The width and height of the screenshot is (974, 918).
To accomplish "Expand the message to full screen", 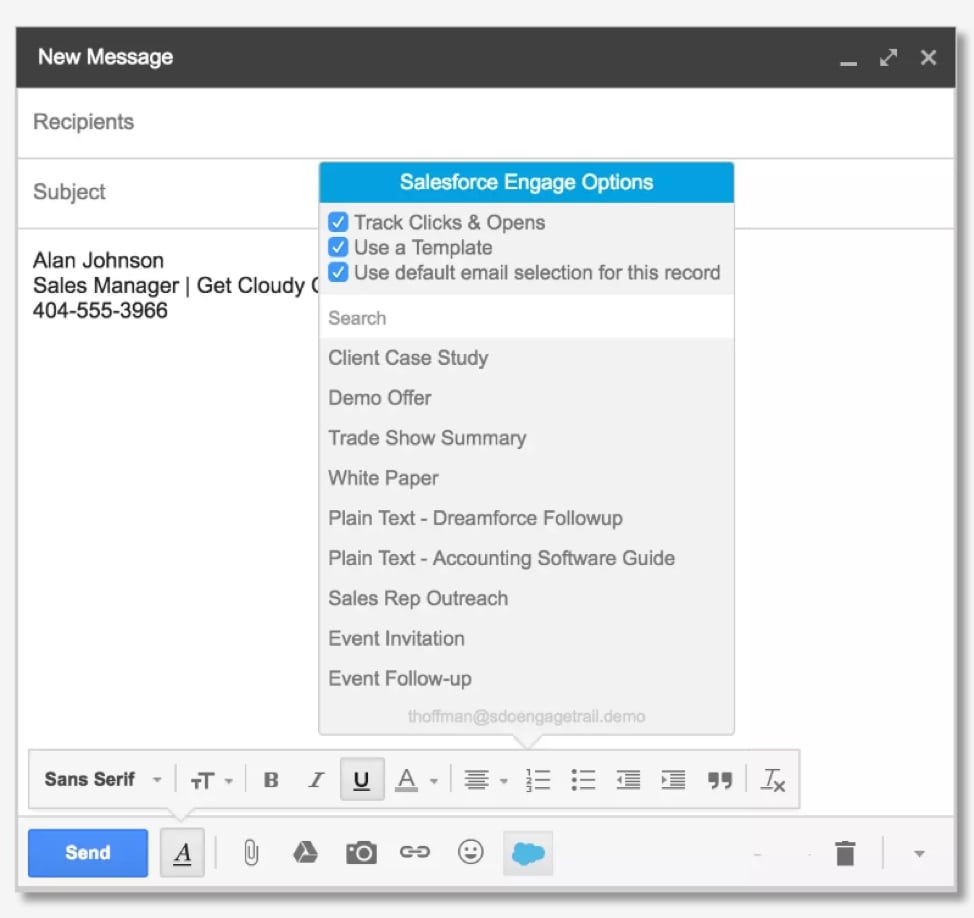I will (888, 58).
